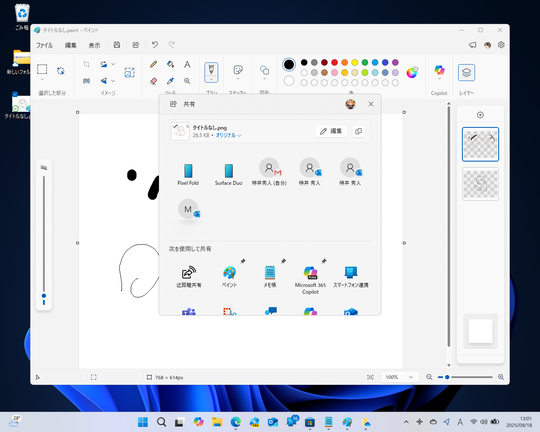The image size is (540, 432).
Task: Click the Edit button in share dialog
Action: click(x=331, y=131)
